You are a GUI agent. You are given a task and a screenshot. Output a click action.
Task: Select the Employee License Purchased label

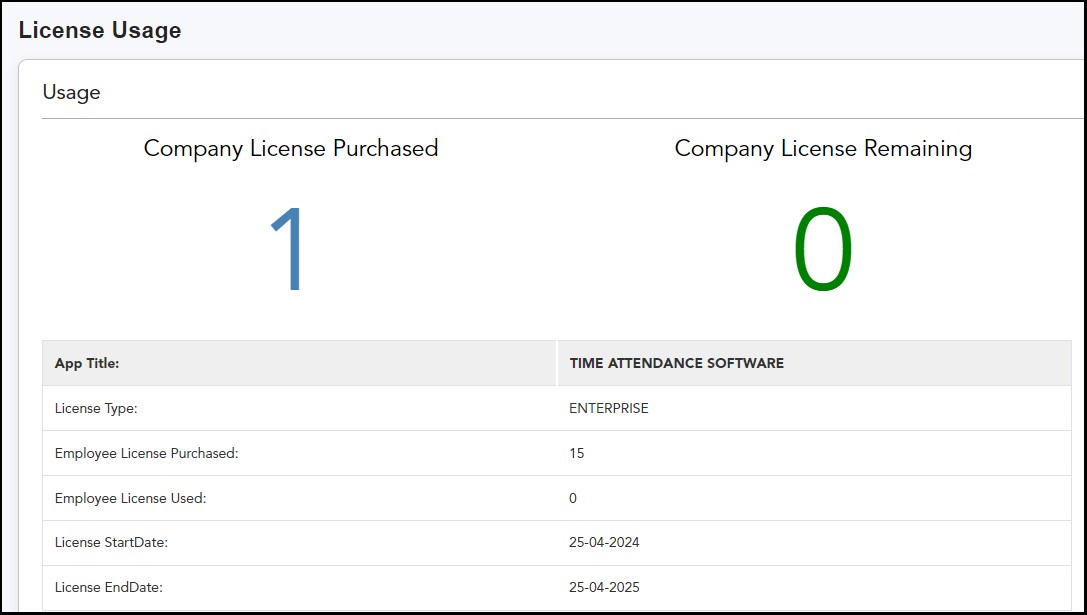(x=146, y=453)
